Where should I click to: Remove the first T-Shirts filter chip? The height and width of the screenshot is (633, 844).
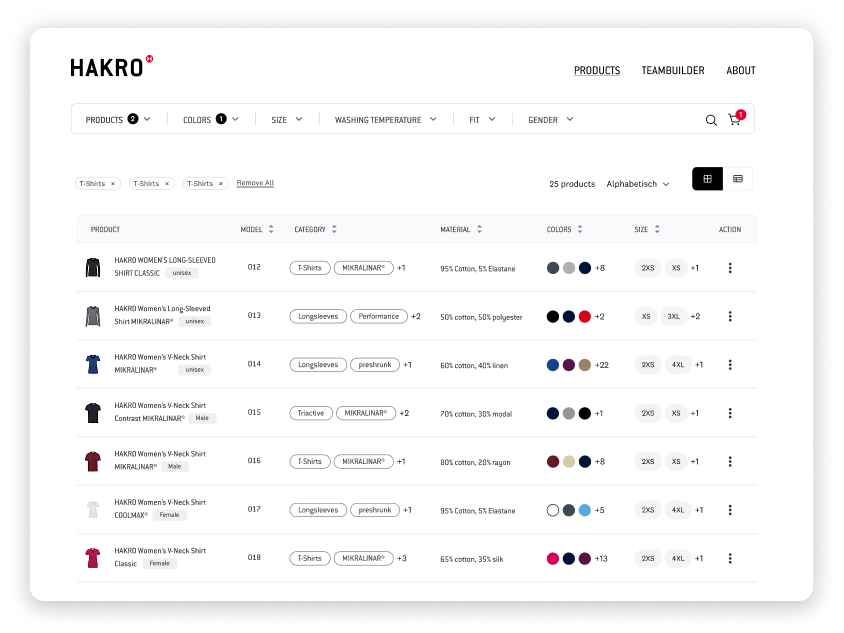pyautogui.click(x=113, y=183)
